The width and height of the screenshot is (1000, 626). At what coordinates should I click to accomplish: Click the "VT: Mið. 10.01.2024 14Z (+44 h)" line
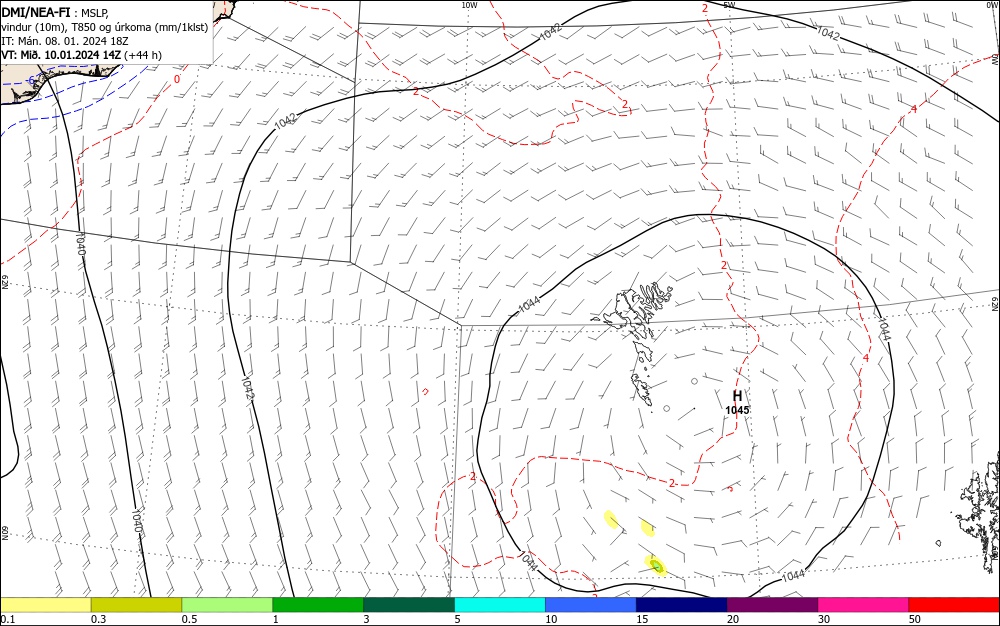click(82, 55)
